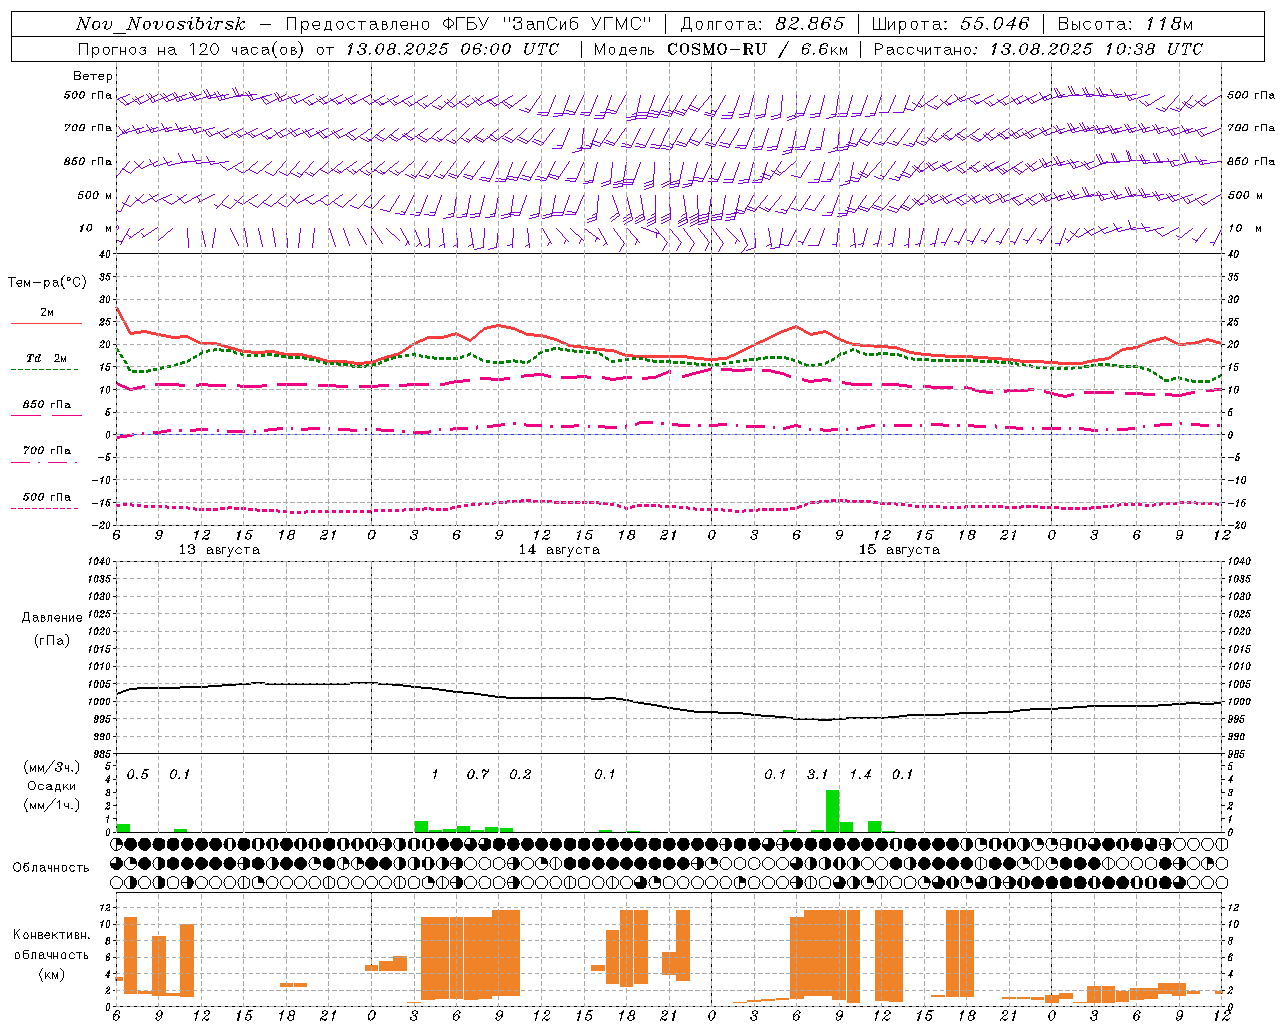This screenshot has height=1024, width=1280.
Task: Click the precipitation value "0.2"
Action: [x=520, y=774]
